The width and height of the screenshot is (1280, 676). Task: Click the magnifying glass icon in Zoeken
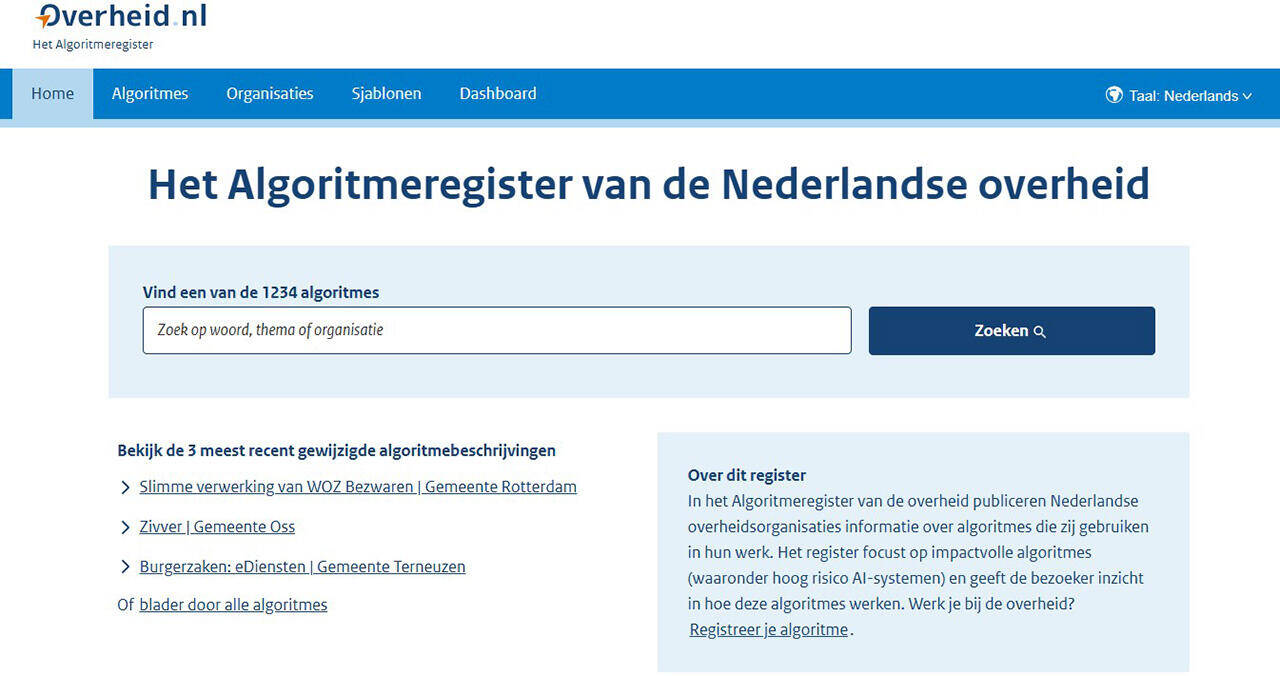pos(1040,332)
